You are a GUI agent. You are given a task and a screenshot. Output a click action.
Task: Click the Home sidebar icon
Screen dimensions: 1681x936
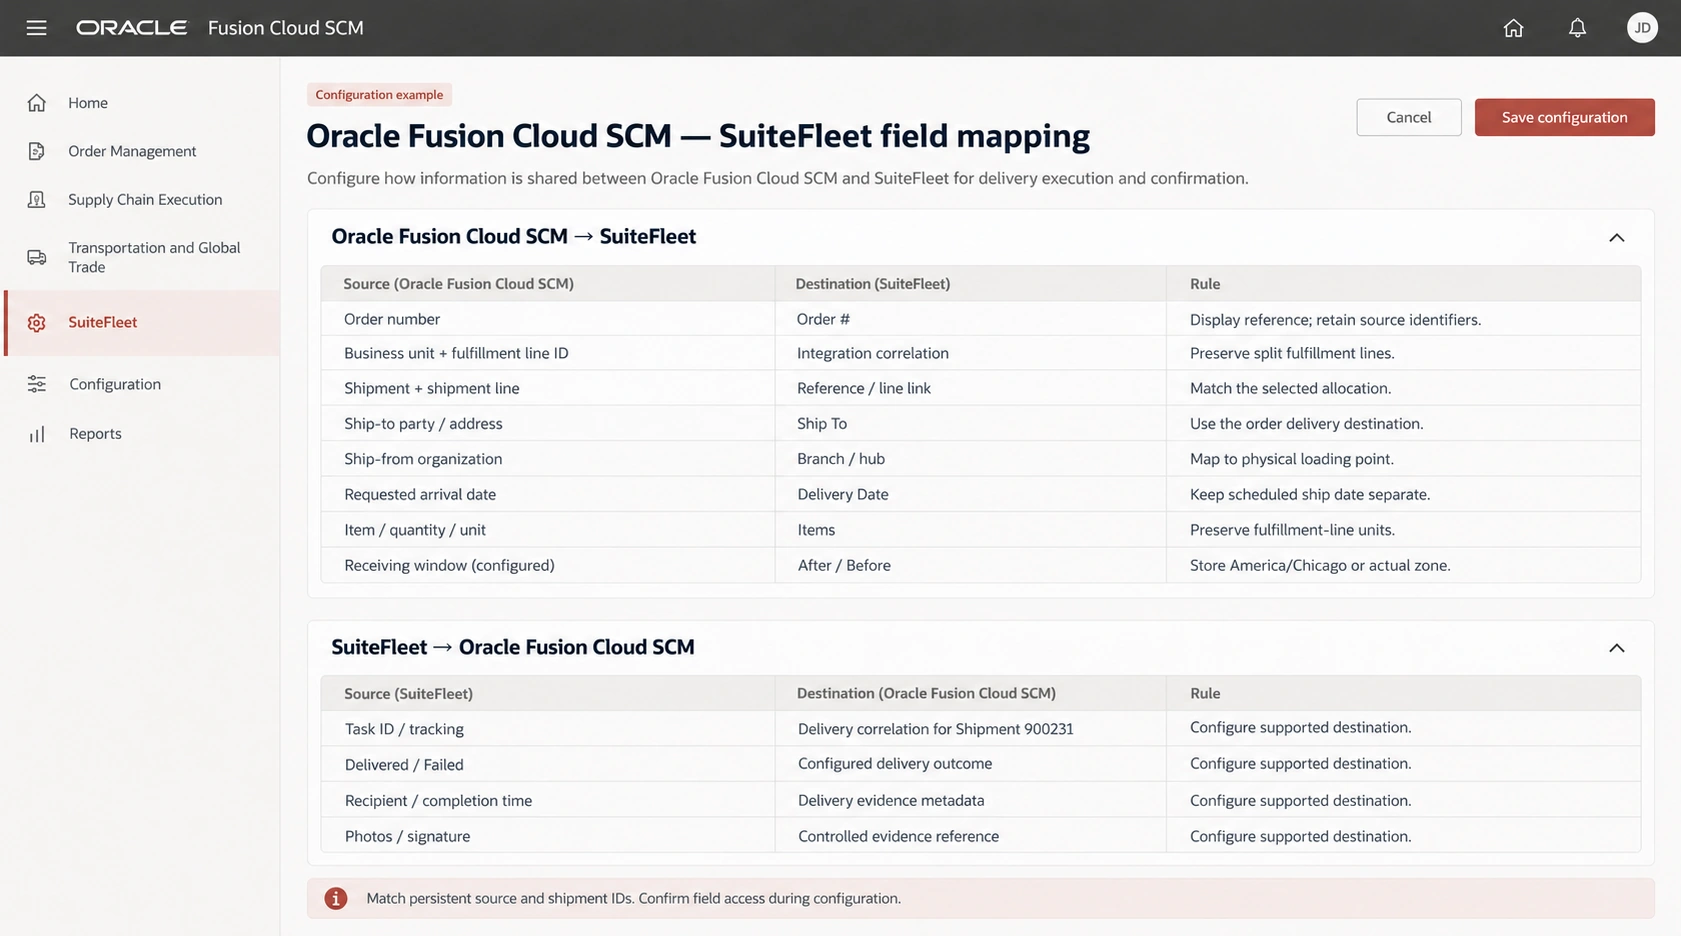point(37,103)
